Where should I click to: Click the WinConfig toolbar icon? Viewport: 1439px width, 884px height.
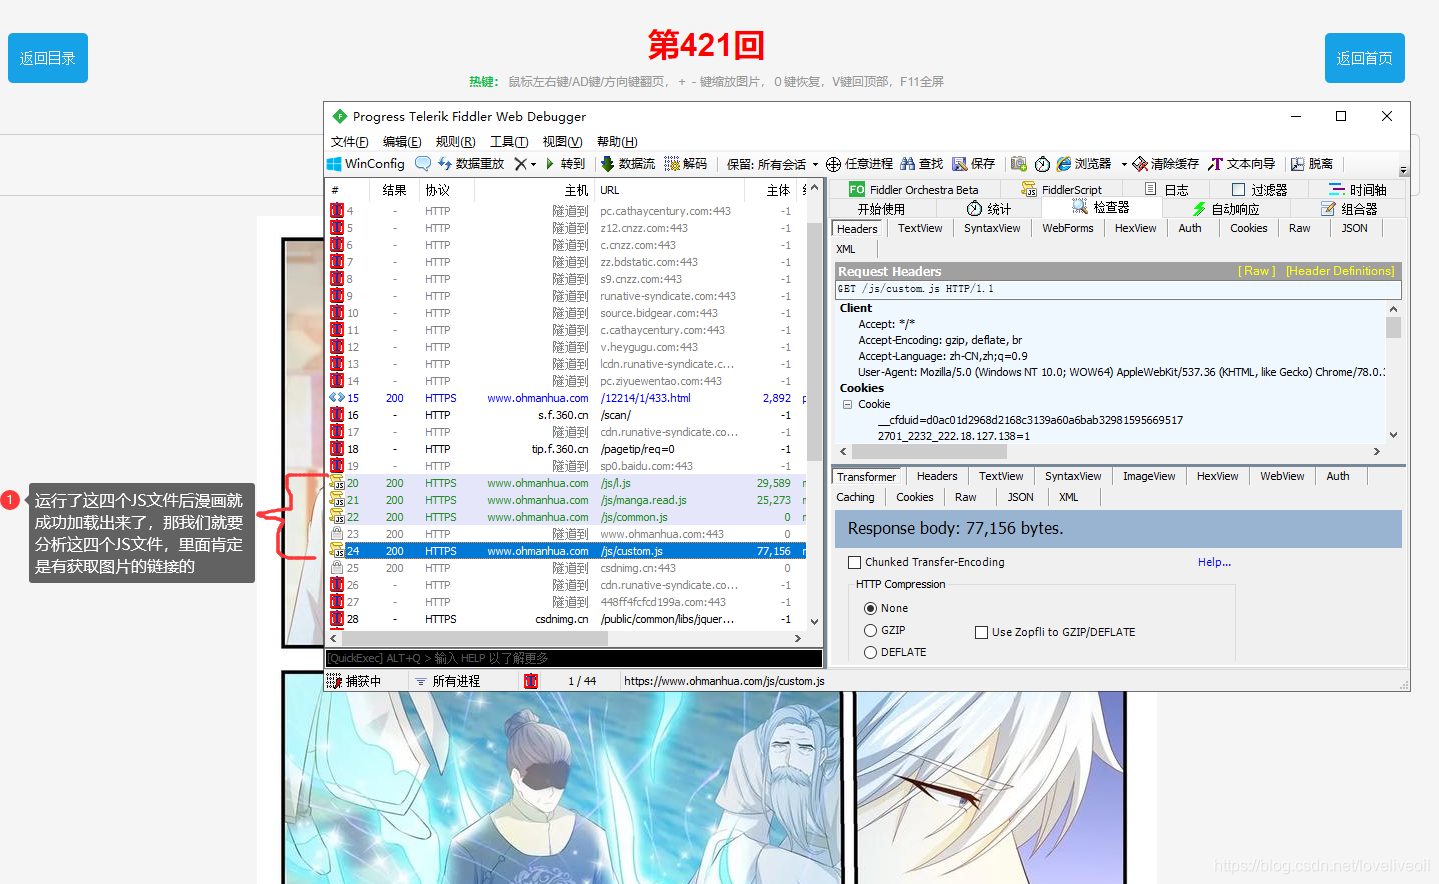pos(335,164)
